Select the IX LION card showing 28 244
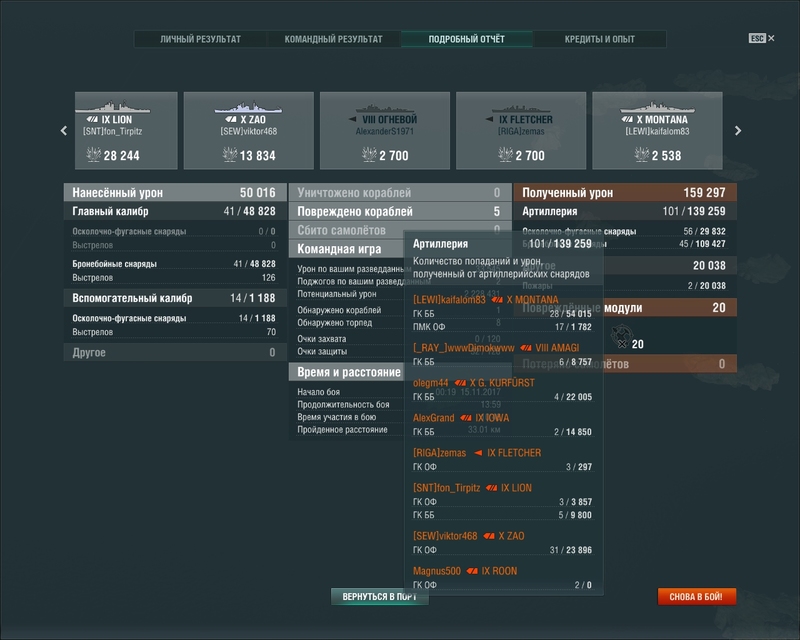Screen dimensions: 800x640 click(126, 130)
